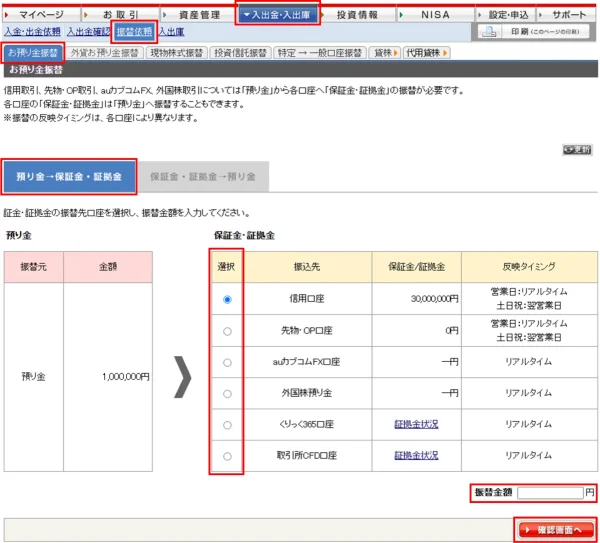Viewport: 600px width, 543px height.
Task: Select the 外国株預り金 radio button
Action: pyautogui.click(x=227, y=394)
